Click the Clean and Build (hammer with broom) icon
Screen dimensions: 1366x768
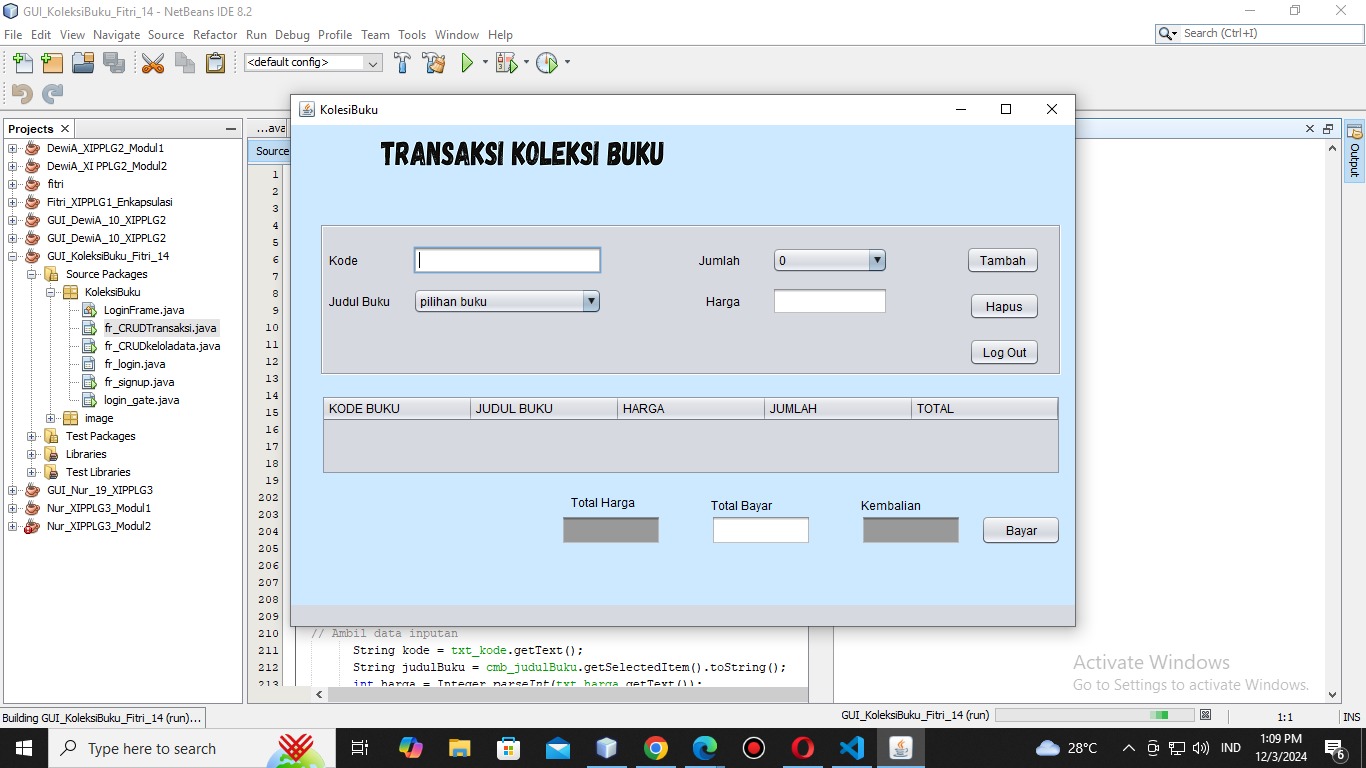coord(433,62)
